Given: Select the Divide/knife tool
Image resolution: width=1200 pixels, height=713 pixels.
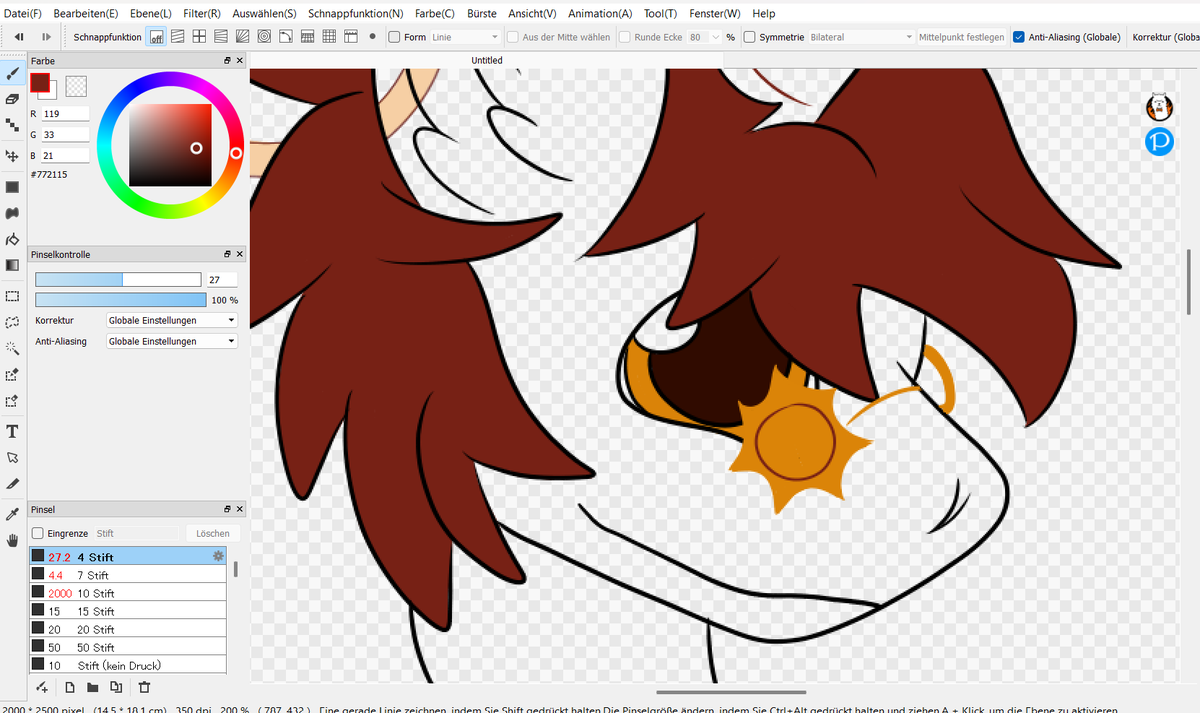Looking at the screenshot, I should (12, 483).
